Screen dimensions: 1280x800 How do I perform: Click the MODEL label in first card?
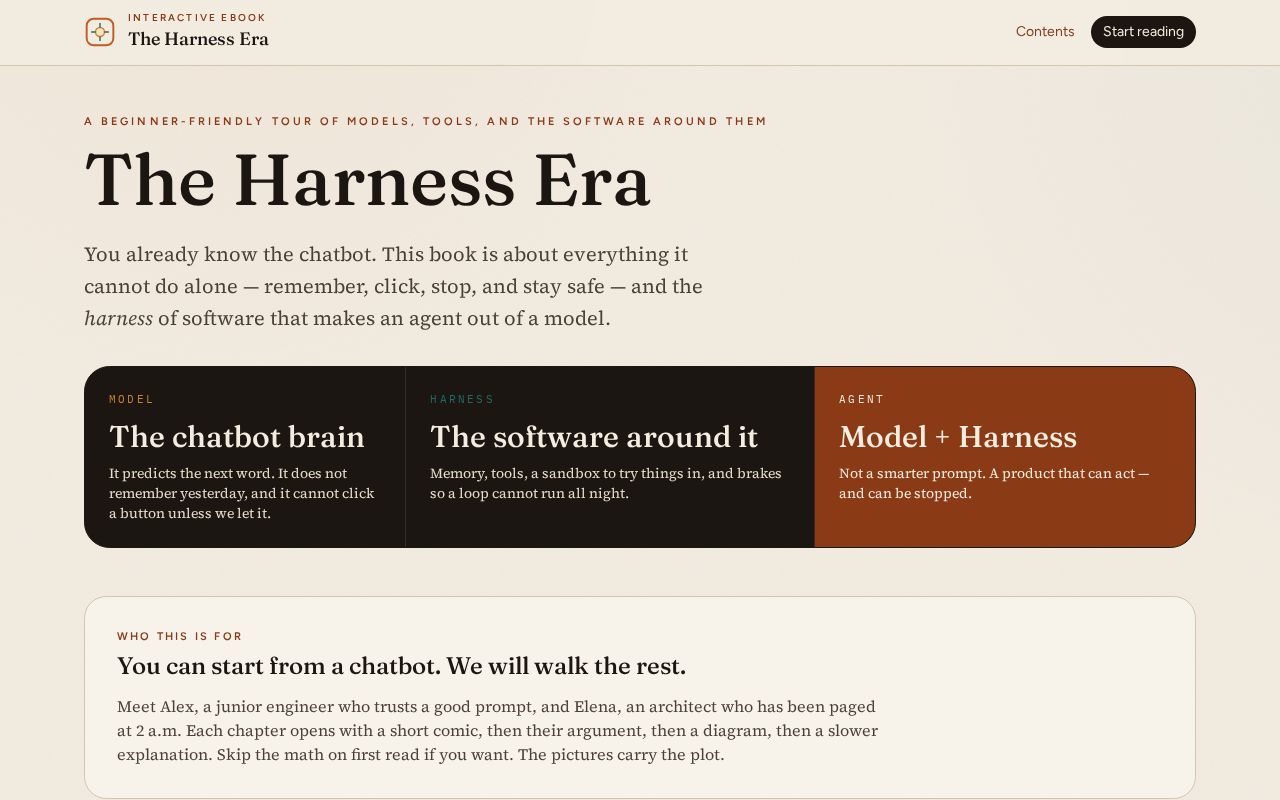pos(132,399)
